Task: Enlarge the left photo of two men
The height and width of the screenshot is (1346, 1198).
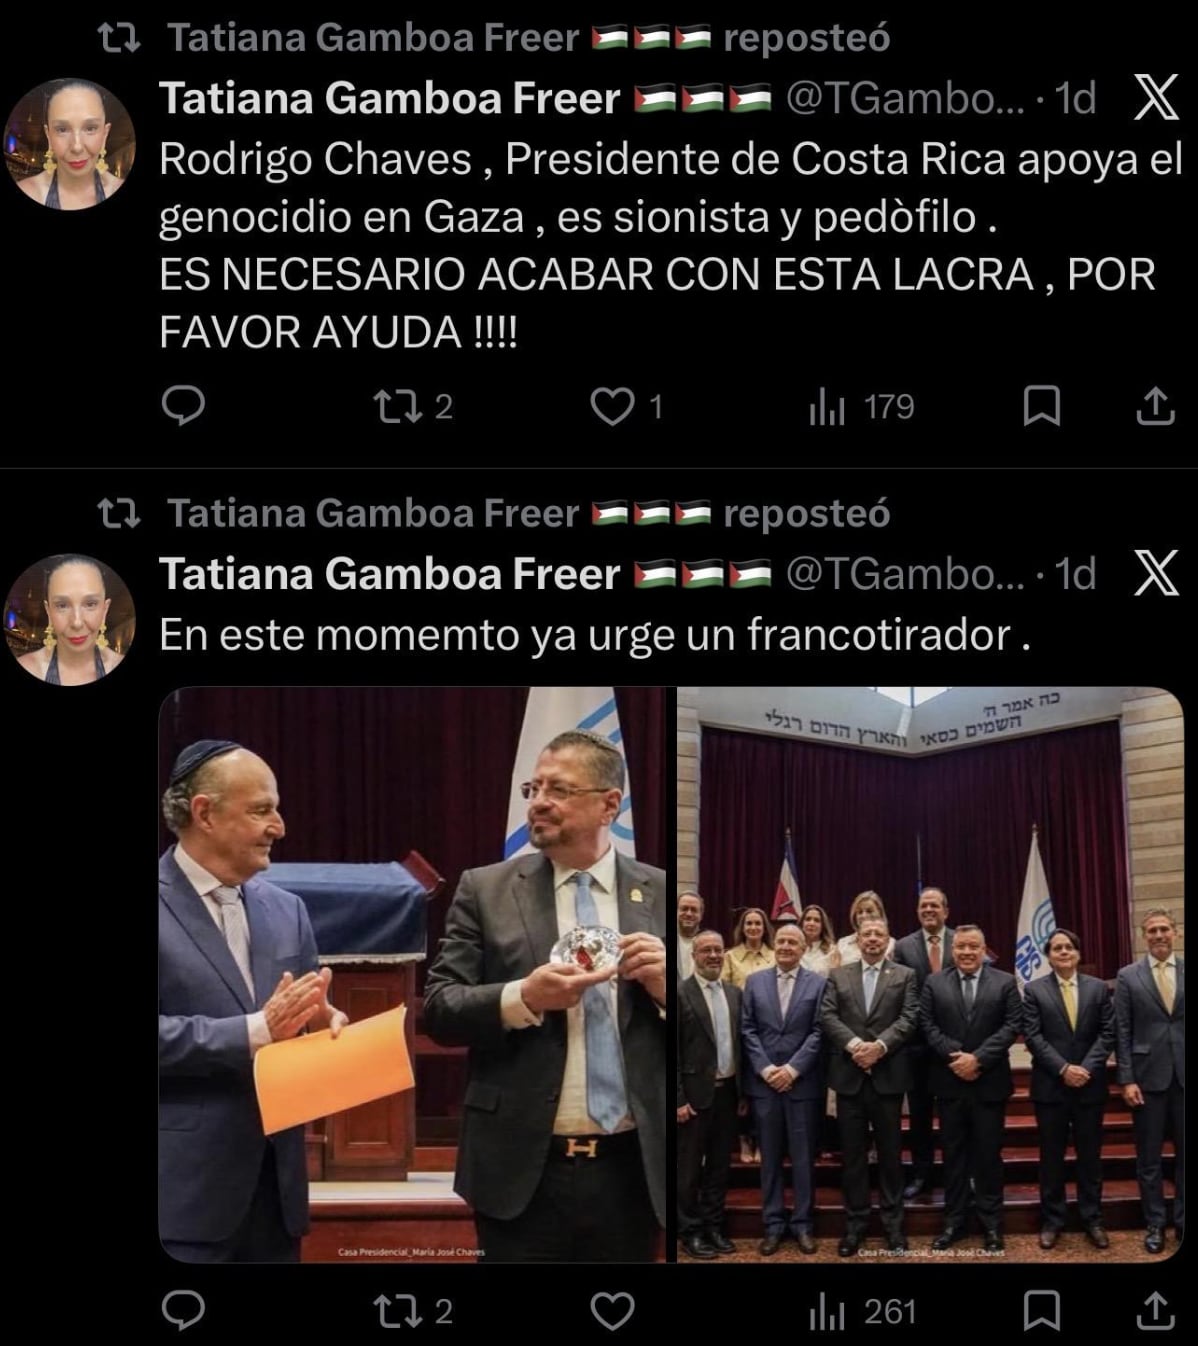Action: (x=412, y=975)
